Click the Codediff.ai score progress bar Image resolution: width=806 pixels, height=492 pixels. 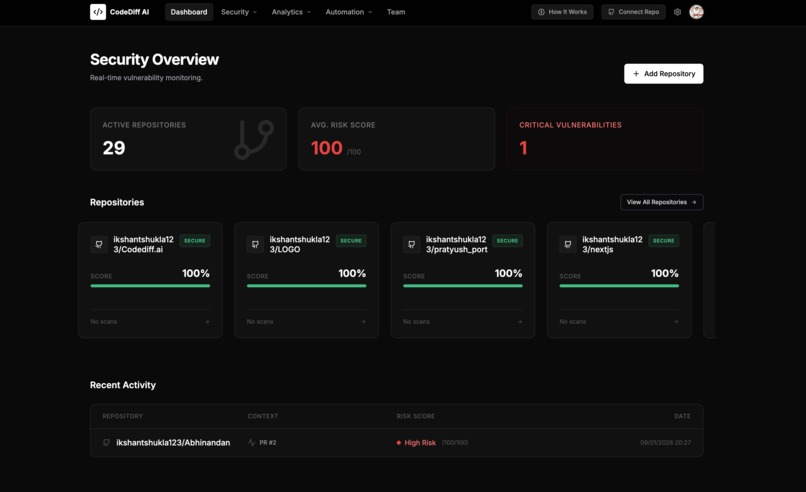150,286
